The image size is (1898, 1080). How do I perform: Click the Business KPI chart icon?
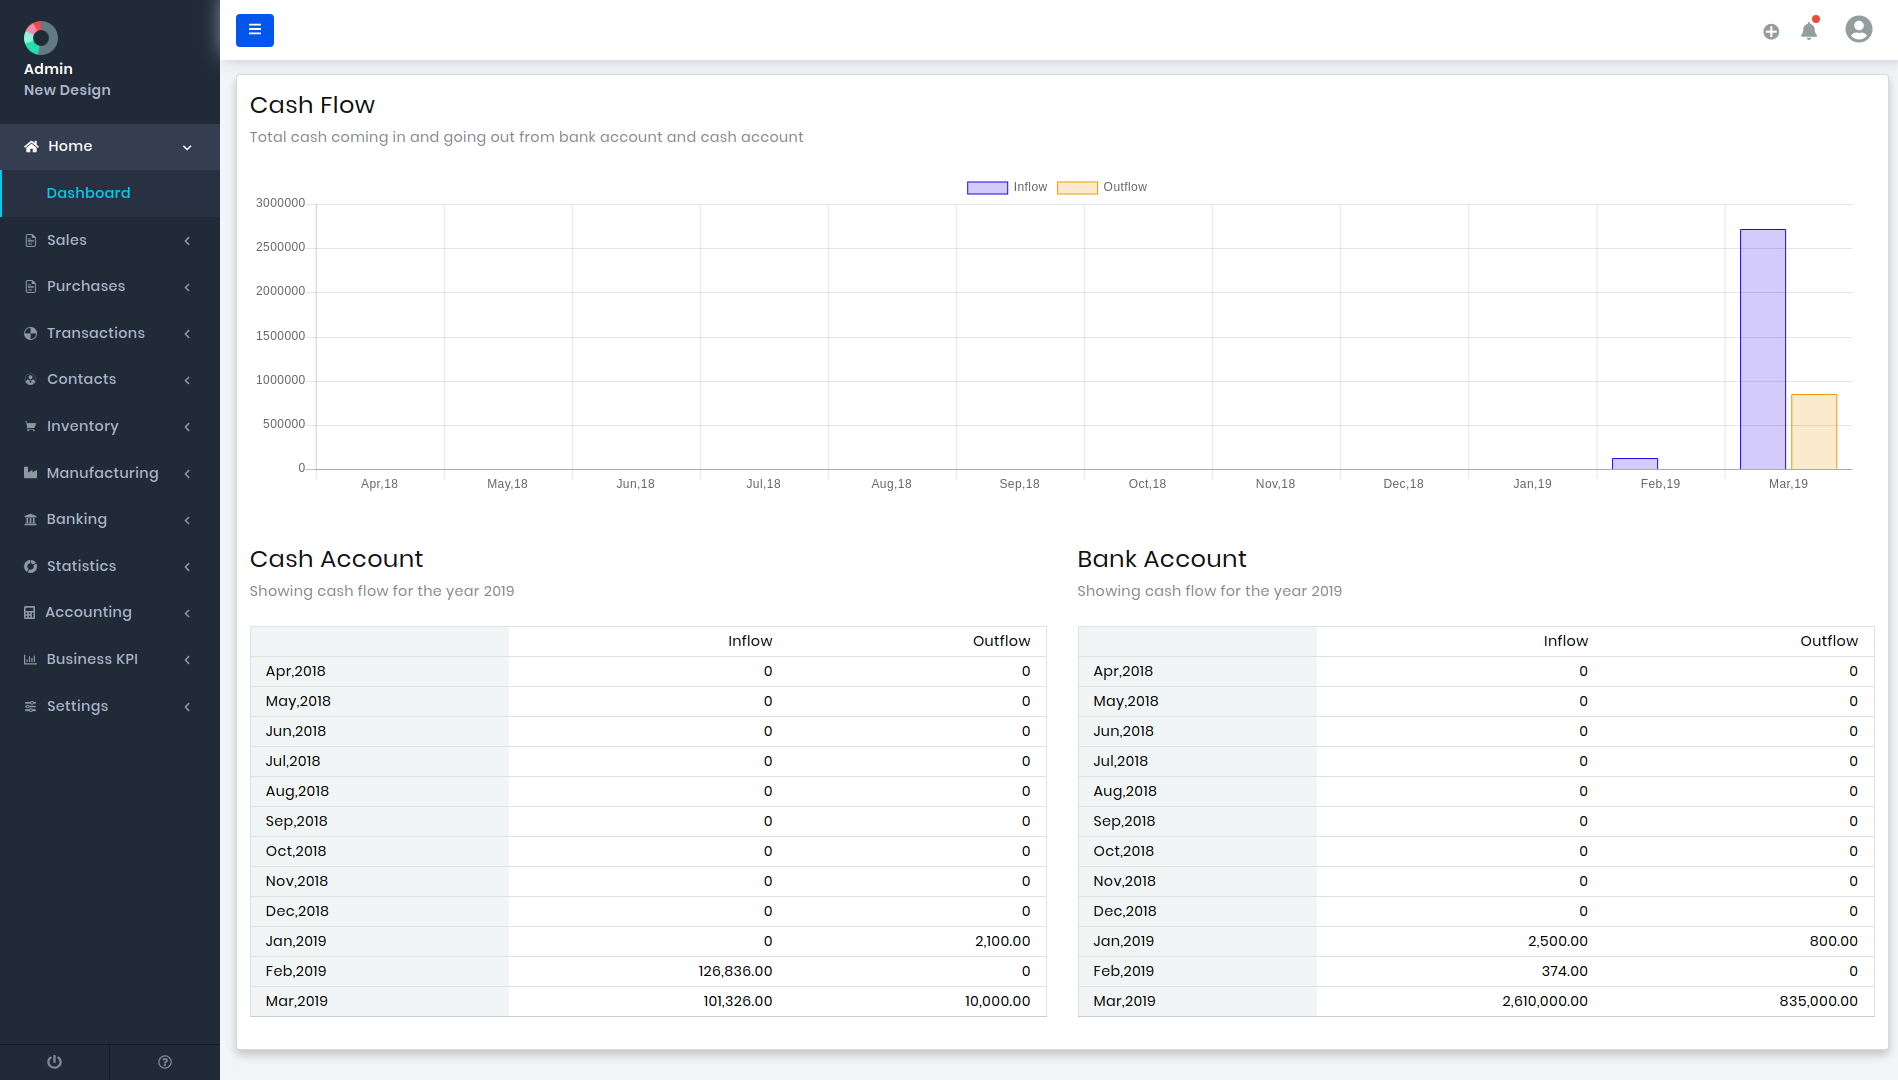(x=30, y=660)
